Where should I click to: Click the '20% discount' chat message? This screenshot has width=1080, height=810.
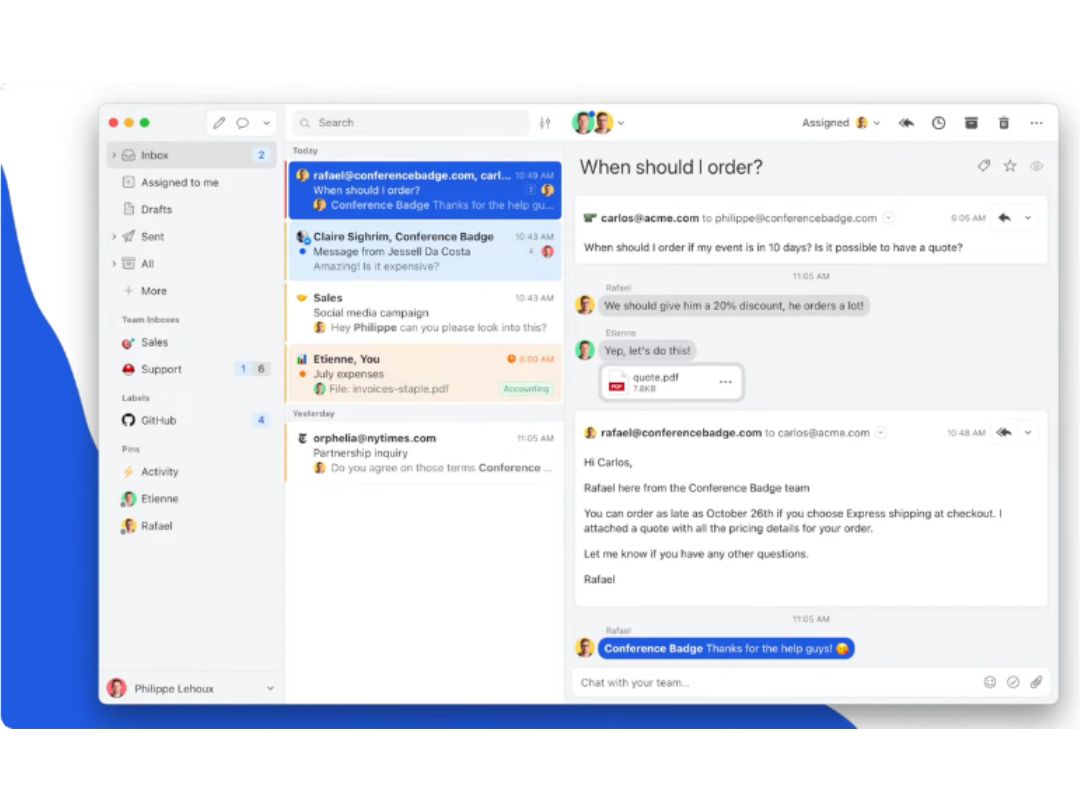point(734,306)
